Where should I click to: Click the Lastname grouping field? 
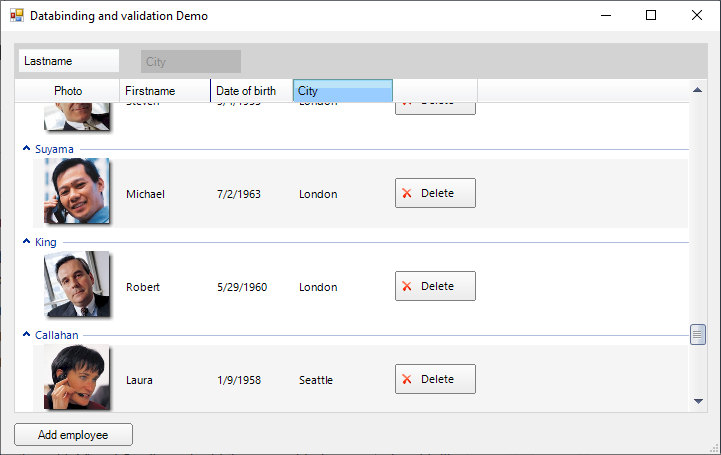(x=68, y=61)
